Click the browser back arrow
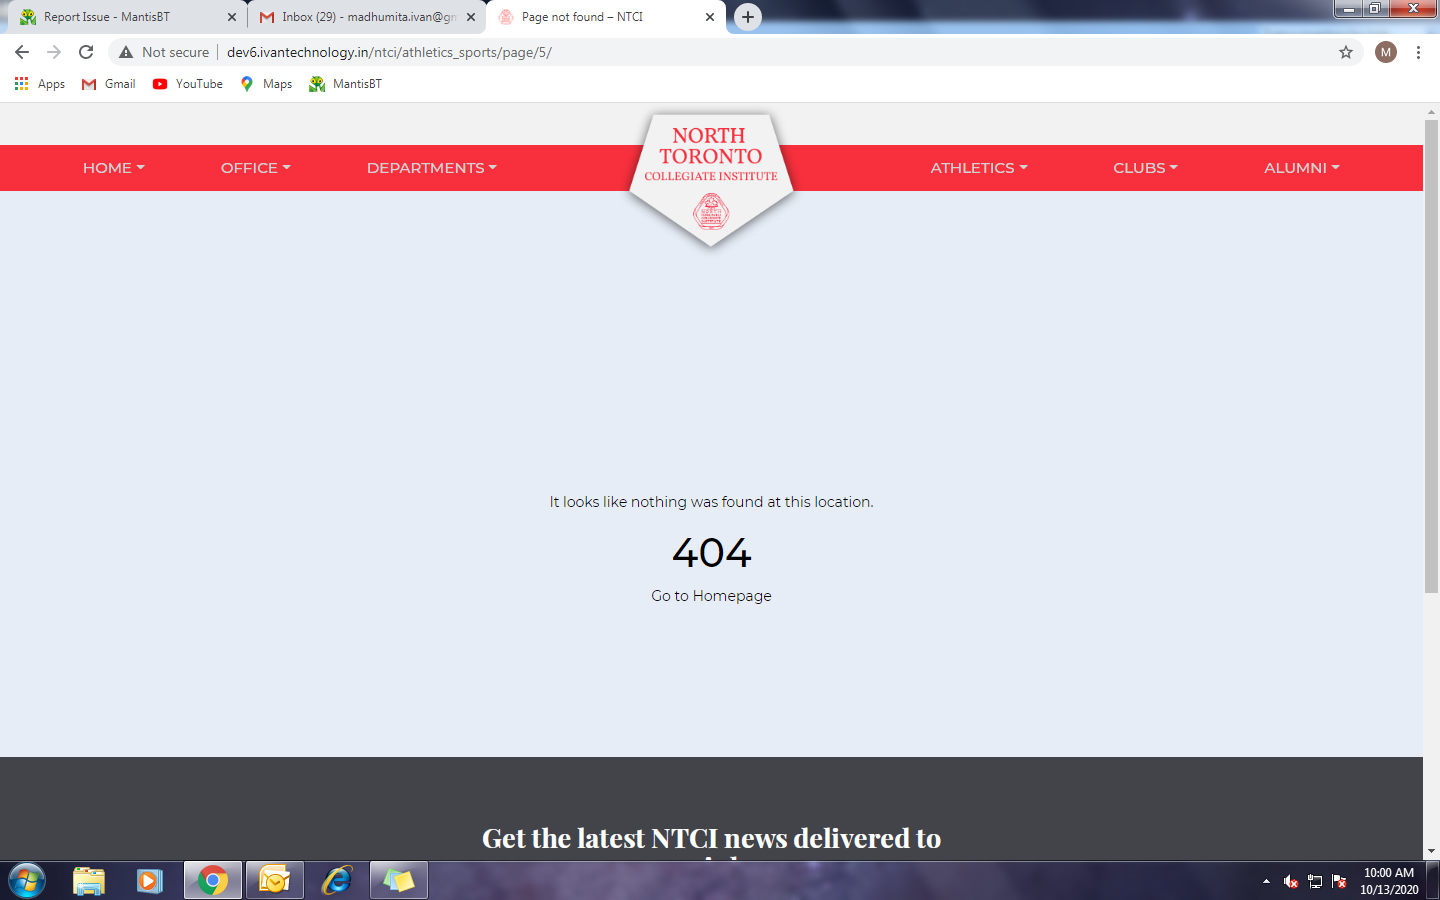 pyautogui.click(x=22, y=52)
